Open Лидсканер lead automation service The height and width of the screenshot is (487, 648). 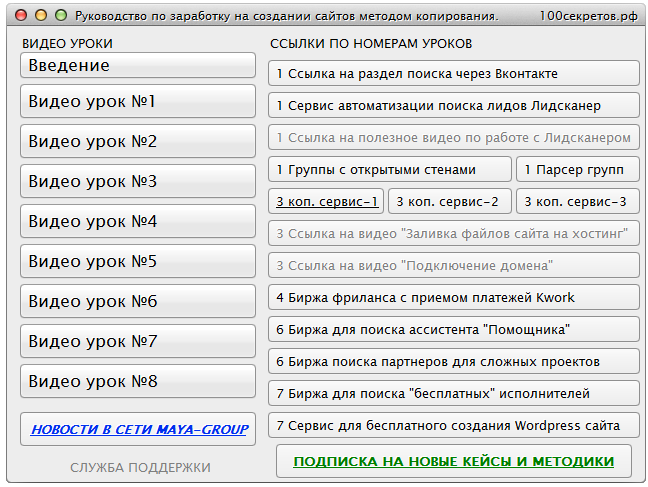click(x=453, y=106)
